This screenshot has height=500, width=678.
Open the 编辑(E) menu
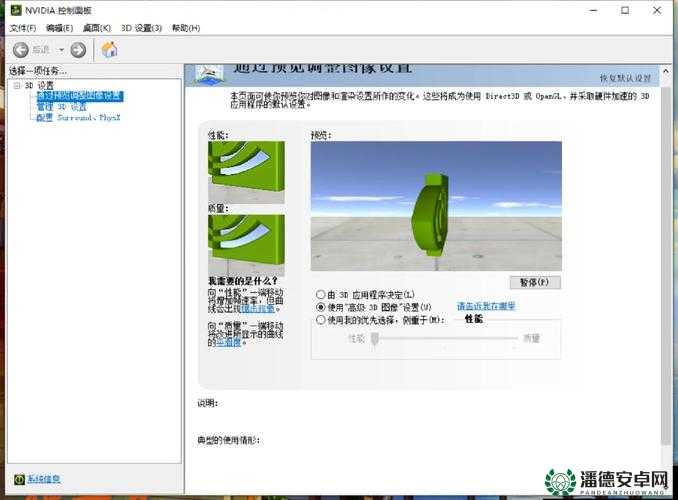click(x=59, y=28)
